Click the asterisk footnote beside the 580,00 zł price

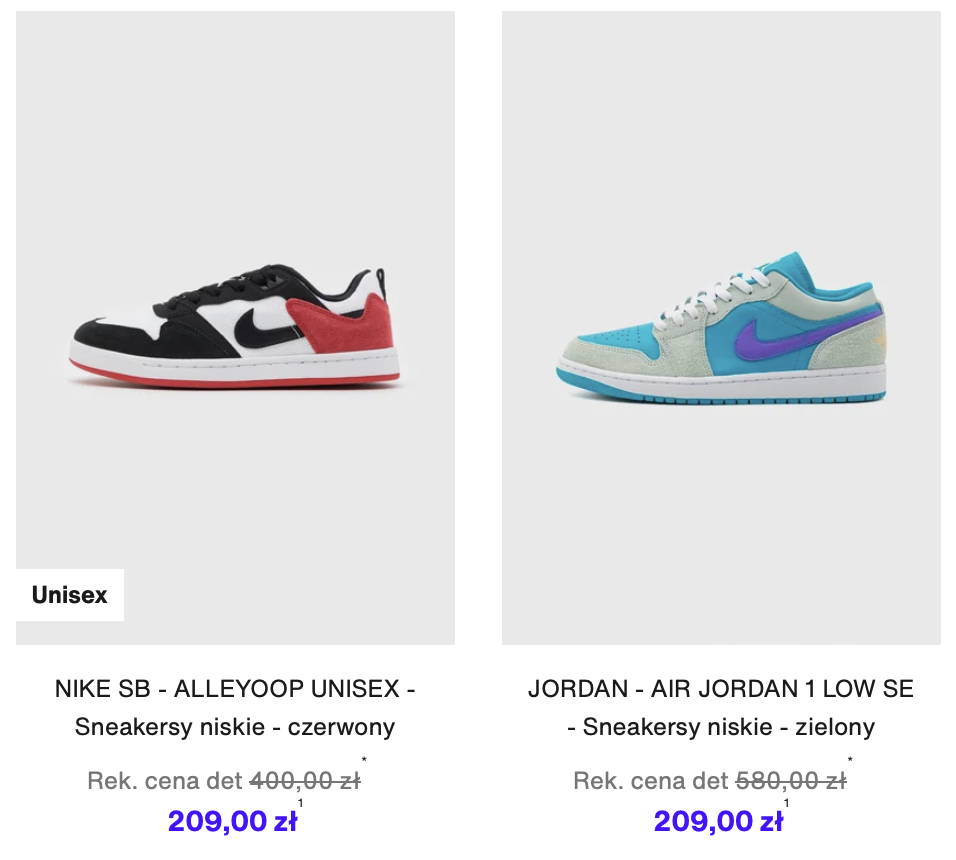850,759
